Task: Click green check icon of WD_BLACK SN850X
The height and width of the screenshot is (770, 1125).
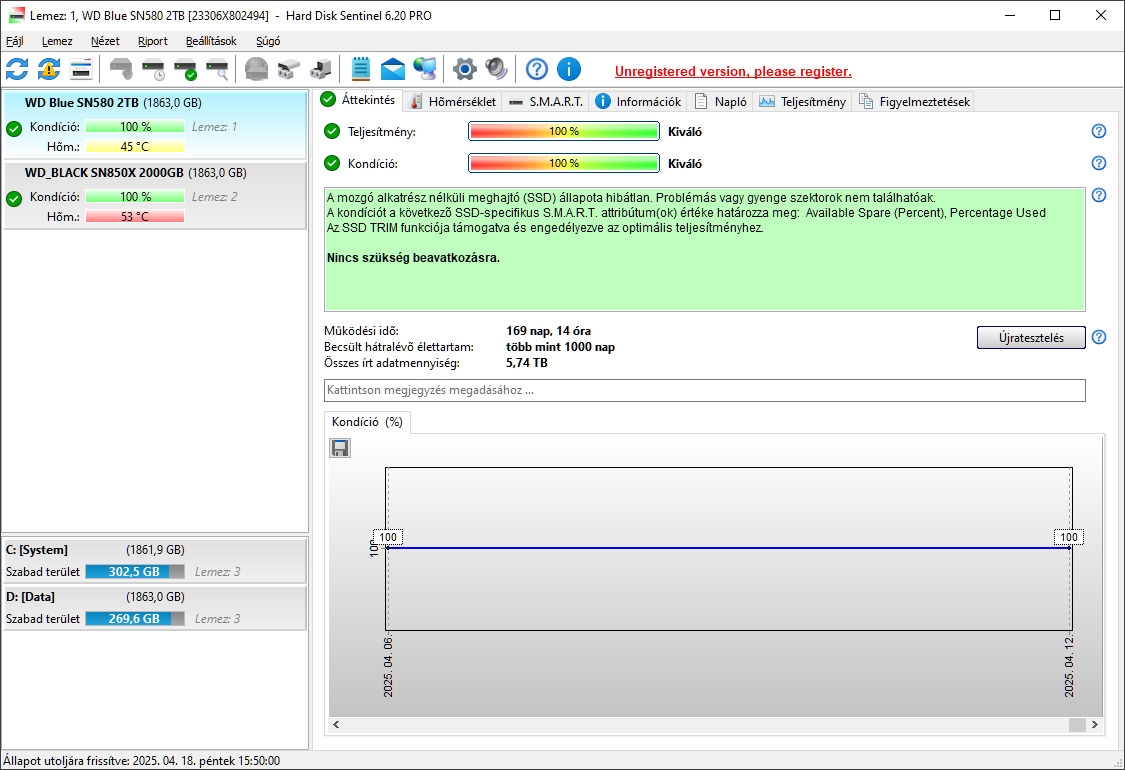Action: [14, 199]
